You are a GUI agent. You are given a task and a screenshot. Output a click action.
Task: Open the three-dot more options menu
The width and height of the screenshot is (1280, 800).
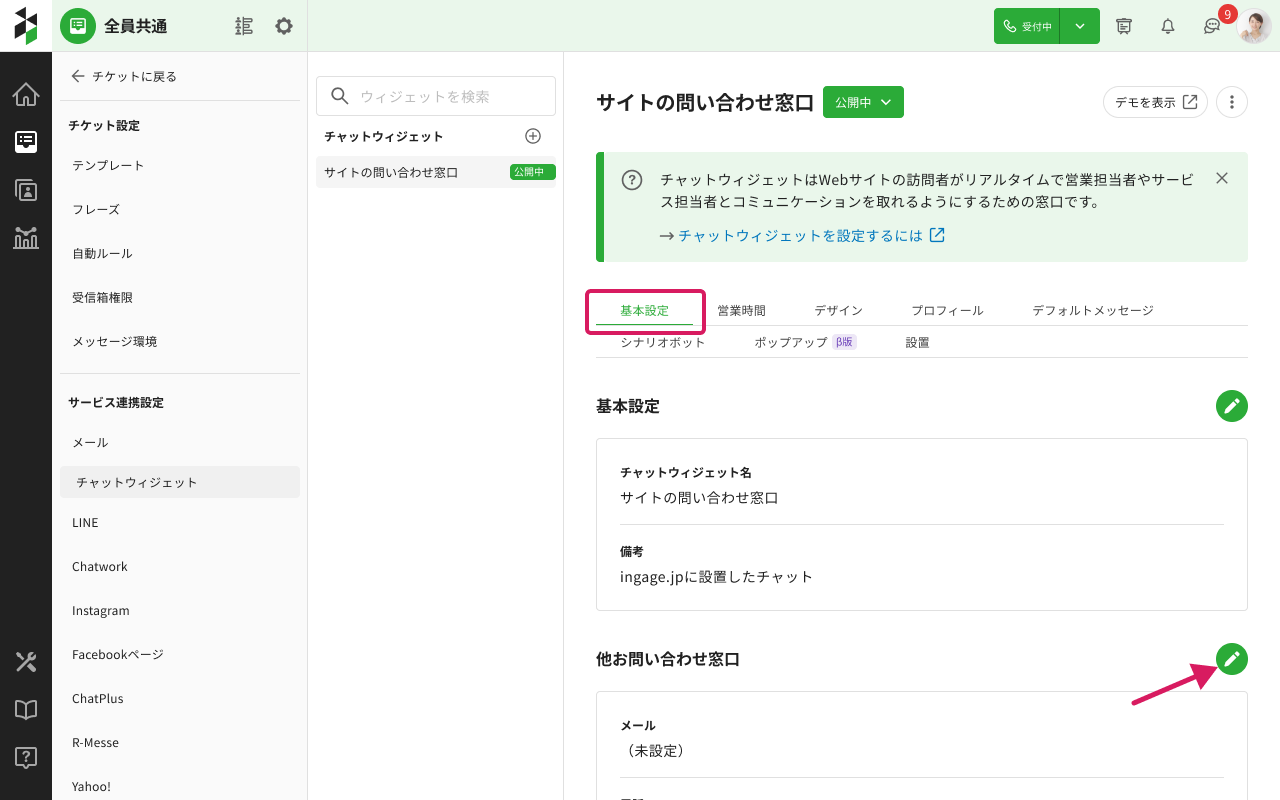point(1231,102)
